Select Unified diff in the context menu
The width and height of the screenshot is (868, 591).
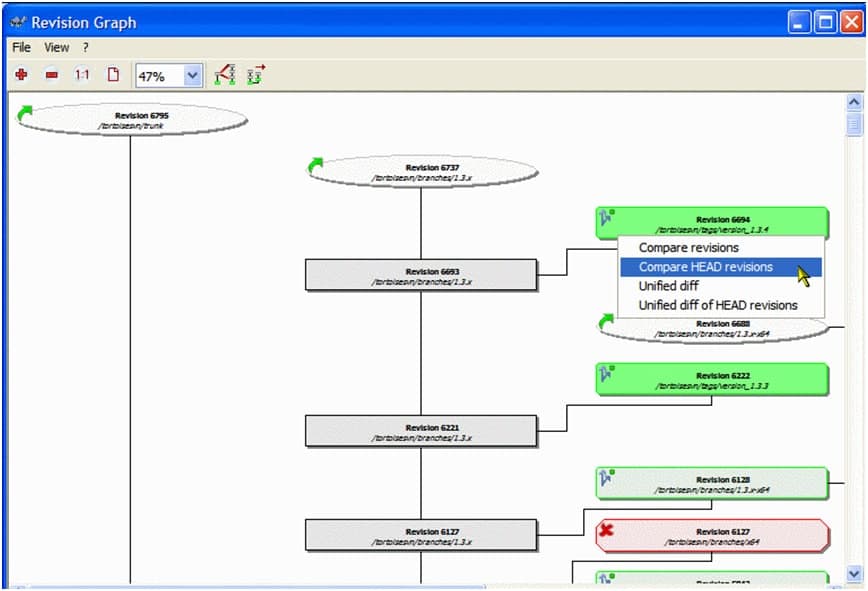click(x=669, y=286)
